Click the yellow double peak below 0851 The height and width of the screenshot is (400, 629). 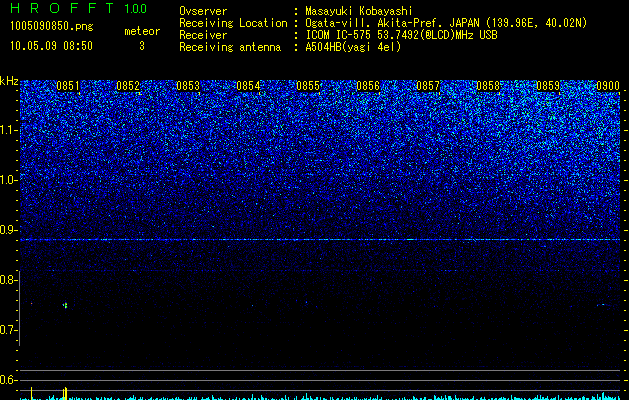click(x=65, y=393)
